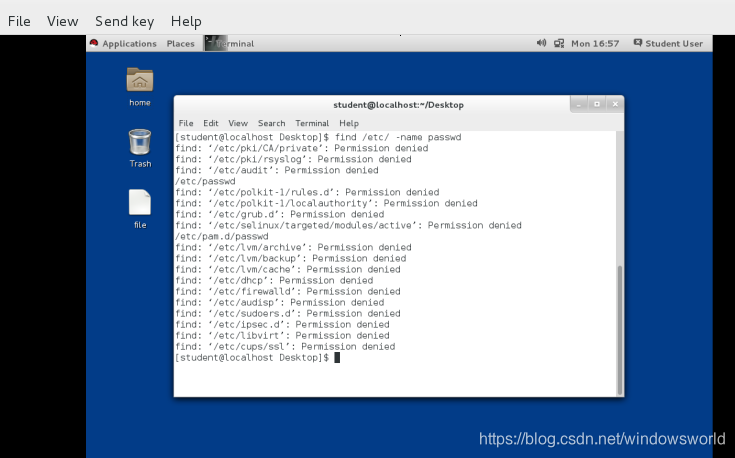Open the View menu of viewer window
The width and height of the screenshot is (735, 458).
pos(62,21)
